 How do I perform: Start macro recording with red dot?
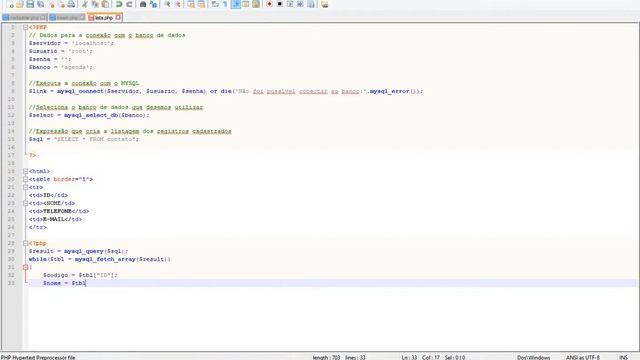[269, 4]
